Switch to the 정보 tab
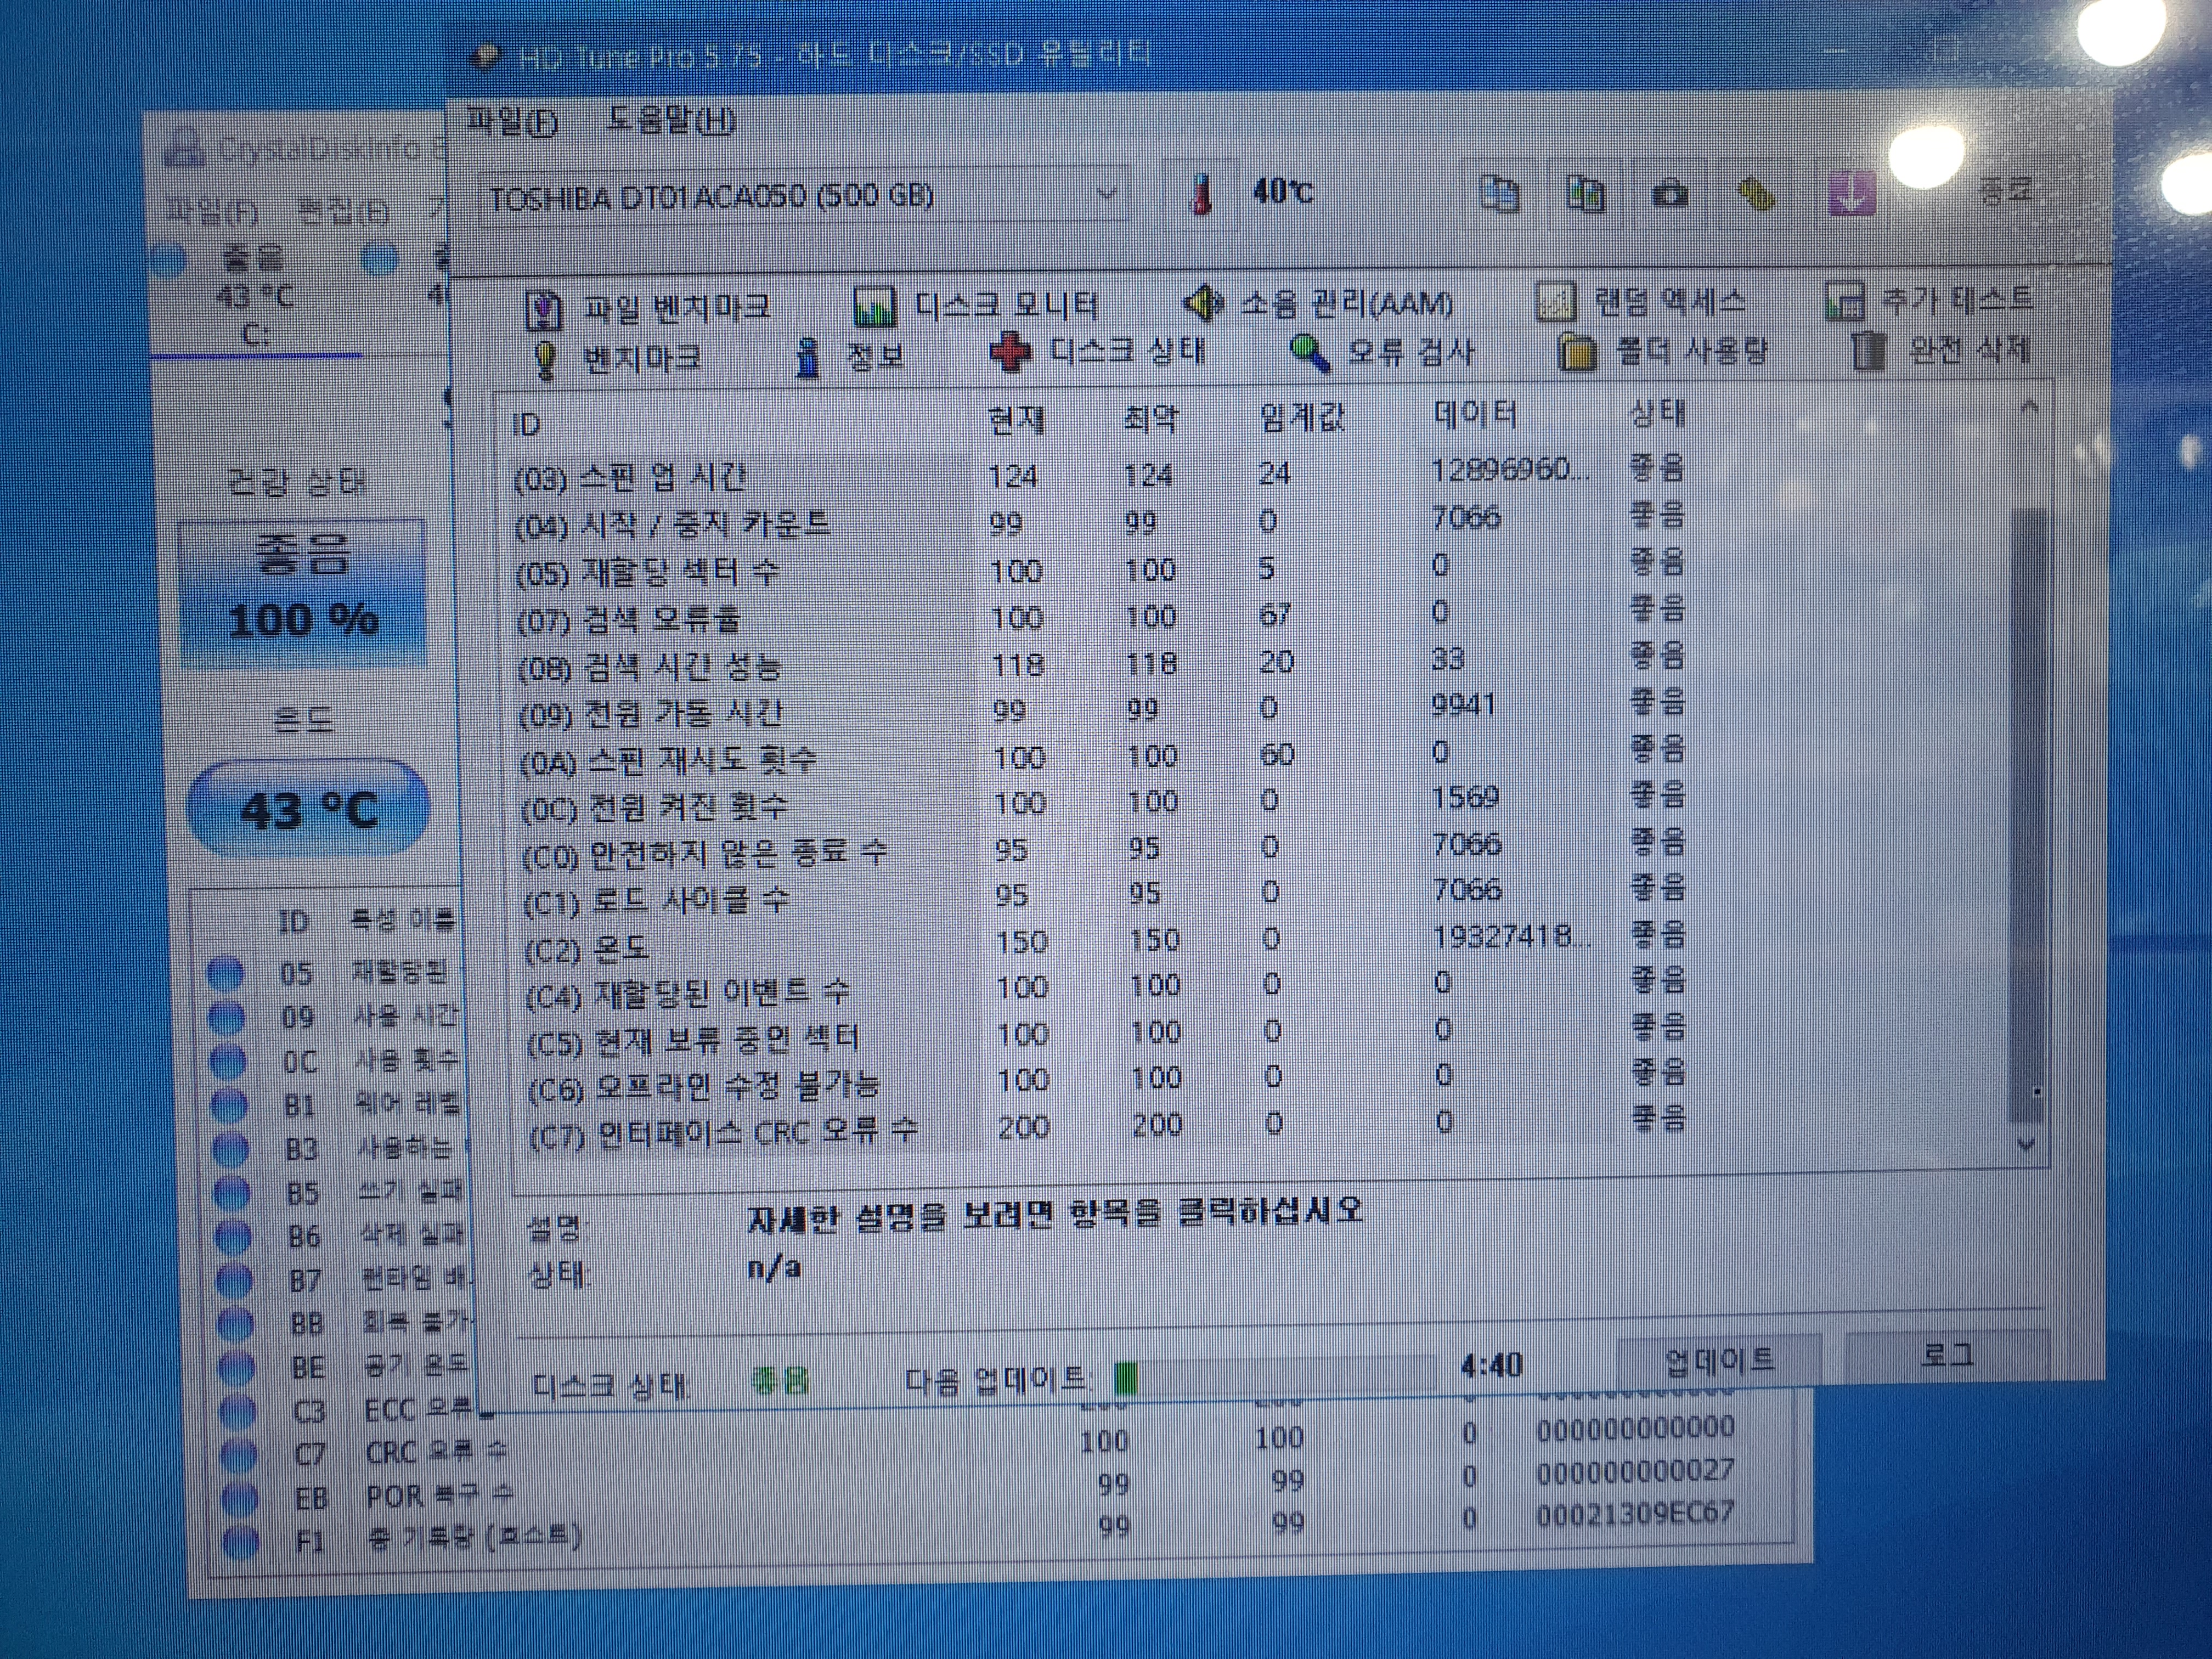2212x1659 pixels. point(850,356)
